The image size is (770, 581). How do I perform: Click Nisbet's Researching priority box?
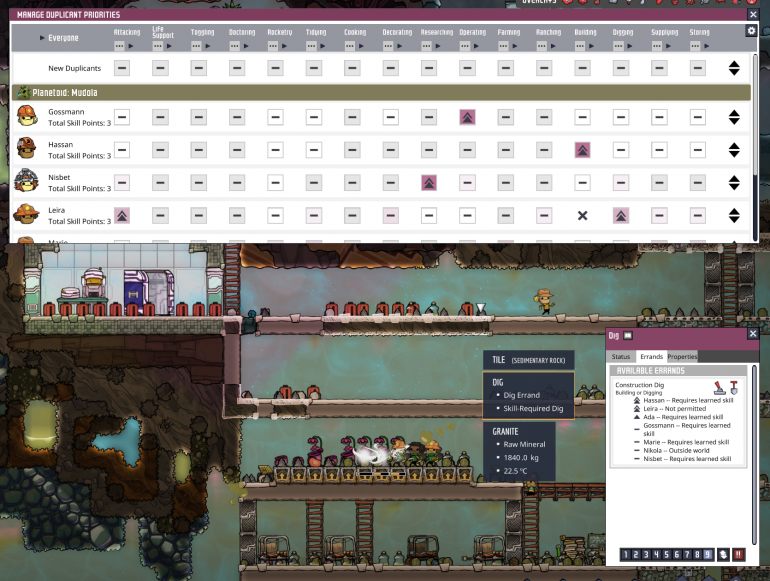(428, 182)
